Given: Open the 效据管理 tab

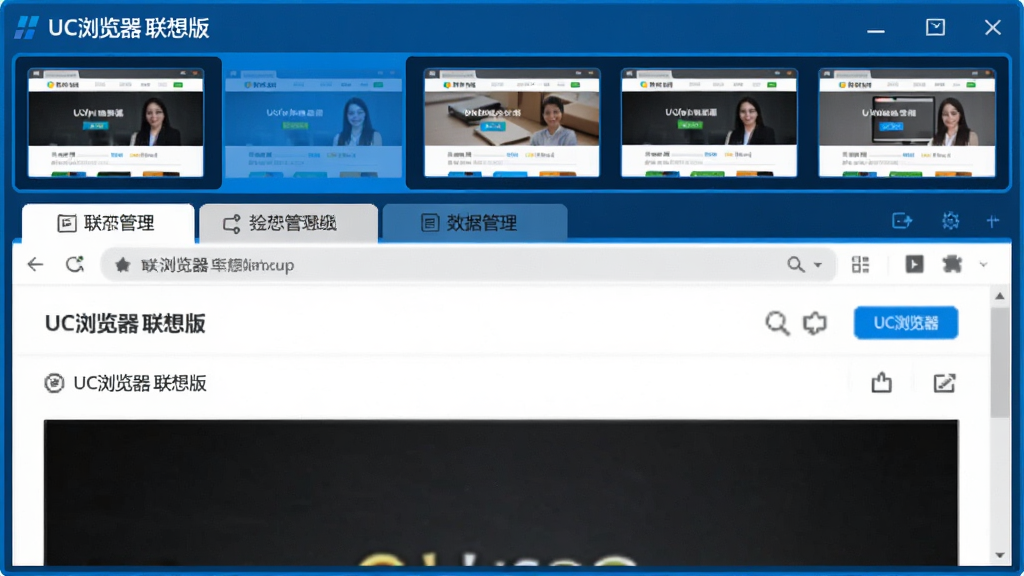Looking at the screenshot, I should (x=475, y=223).
